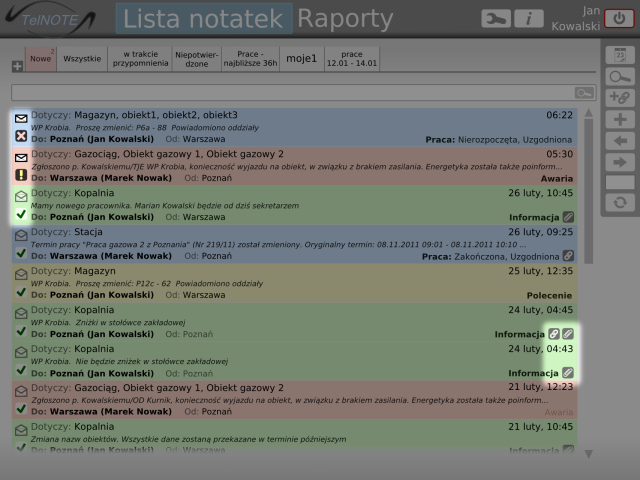Click green checkmark of 24 luty 04:43 note
The height and width of the screenshot is (480, 640).
pos(21,370)
